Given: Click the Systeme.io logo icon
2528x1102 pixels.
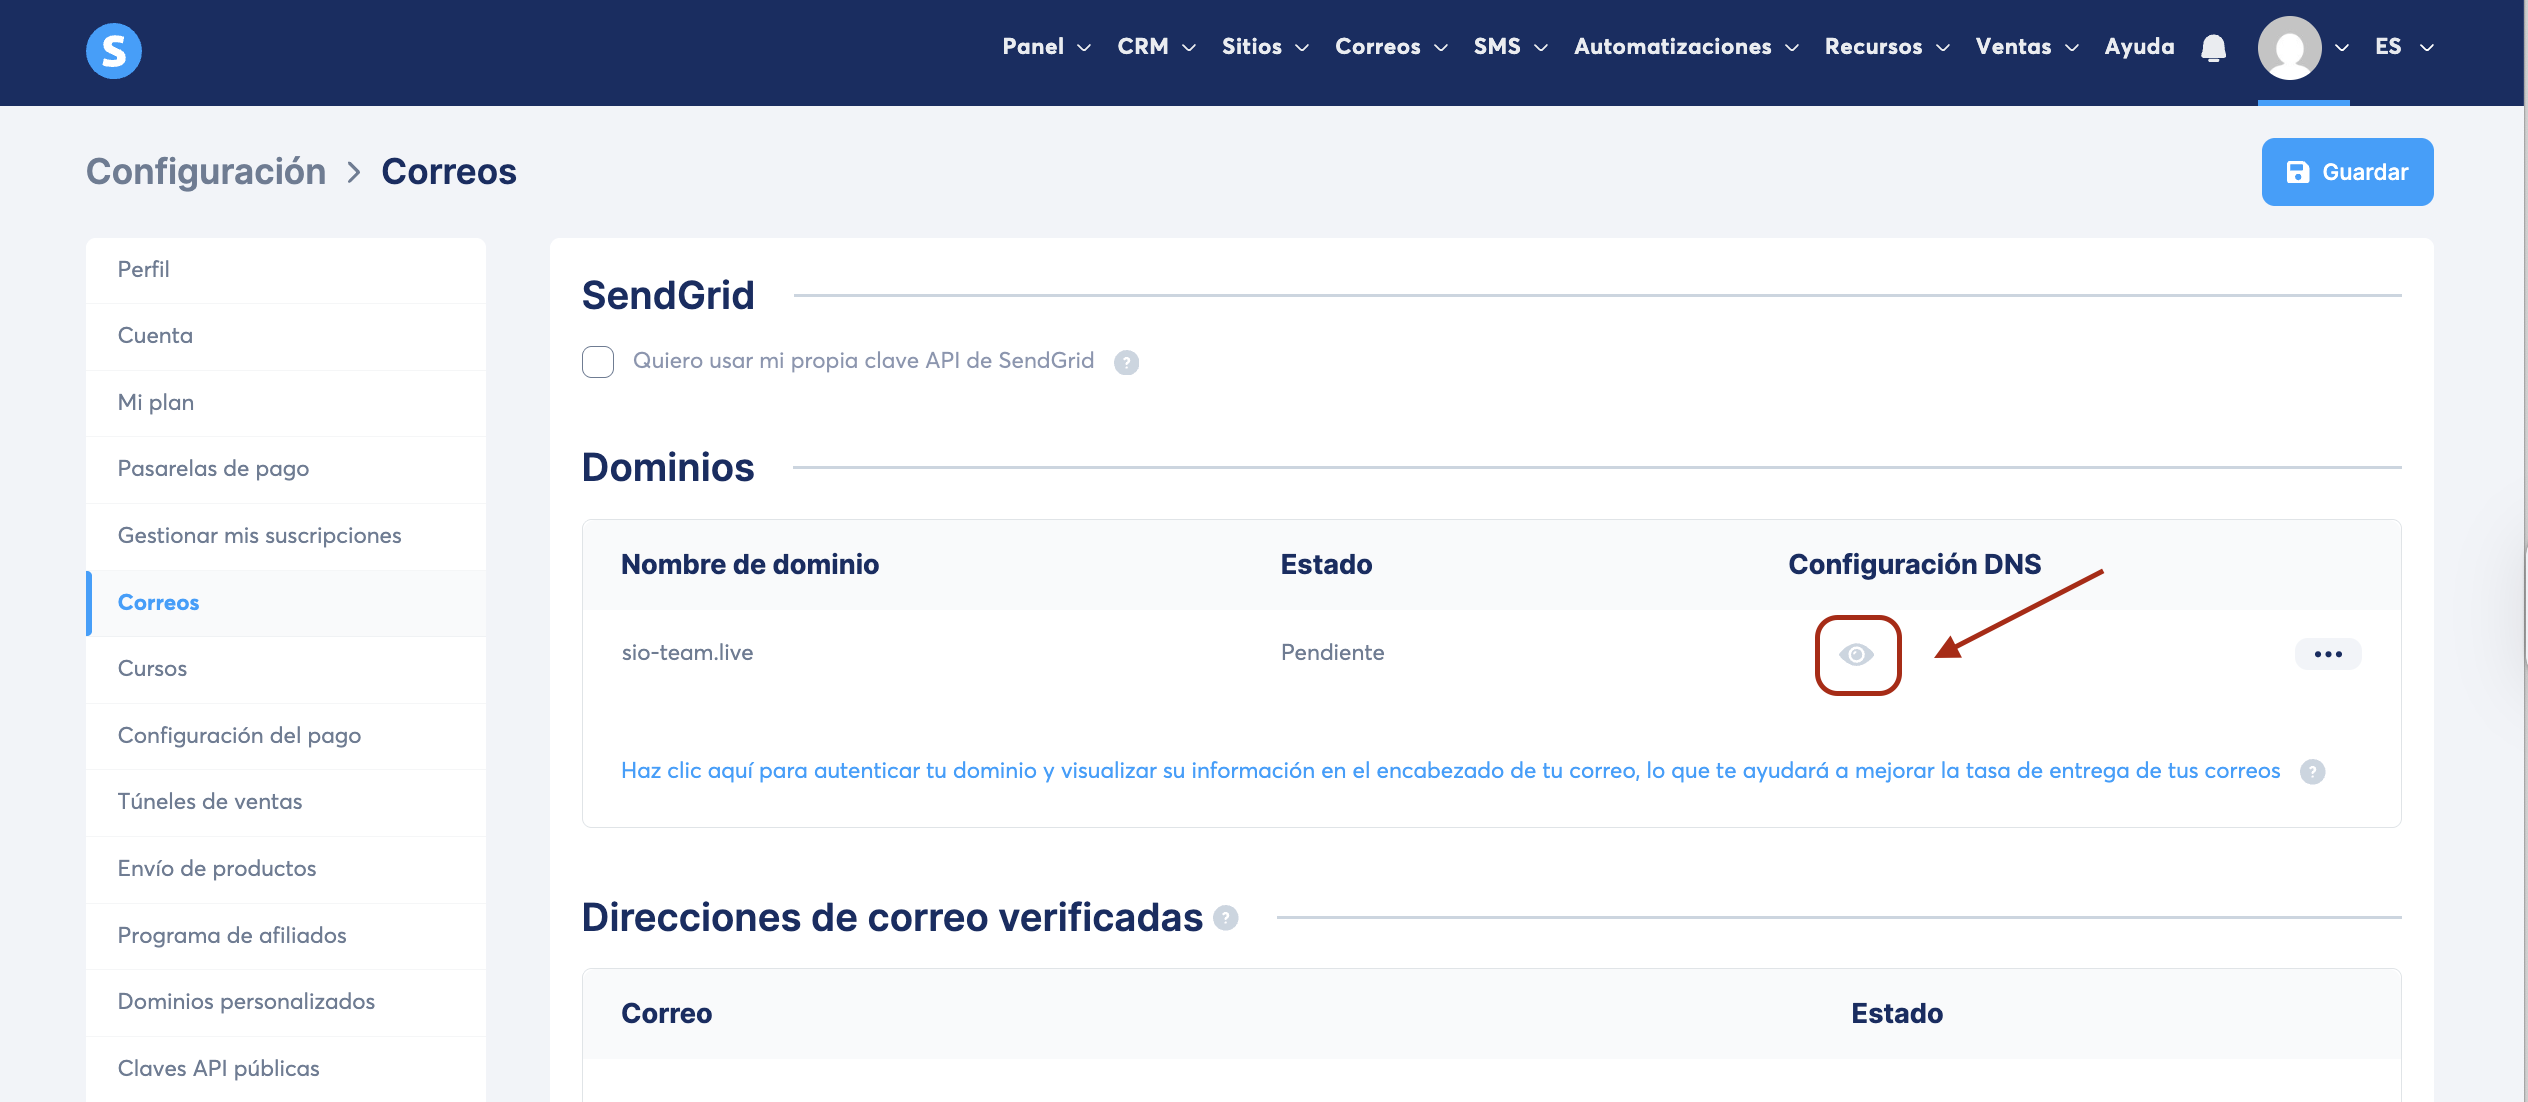Looking at the screenshot, I should (113, 50).
